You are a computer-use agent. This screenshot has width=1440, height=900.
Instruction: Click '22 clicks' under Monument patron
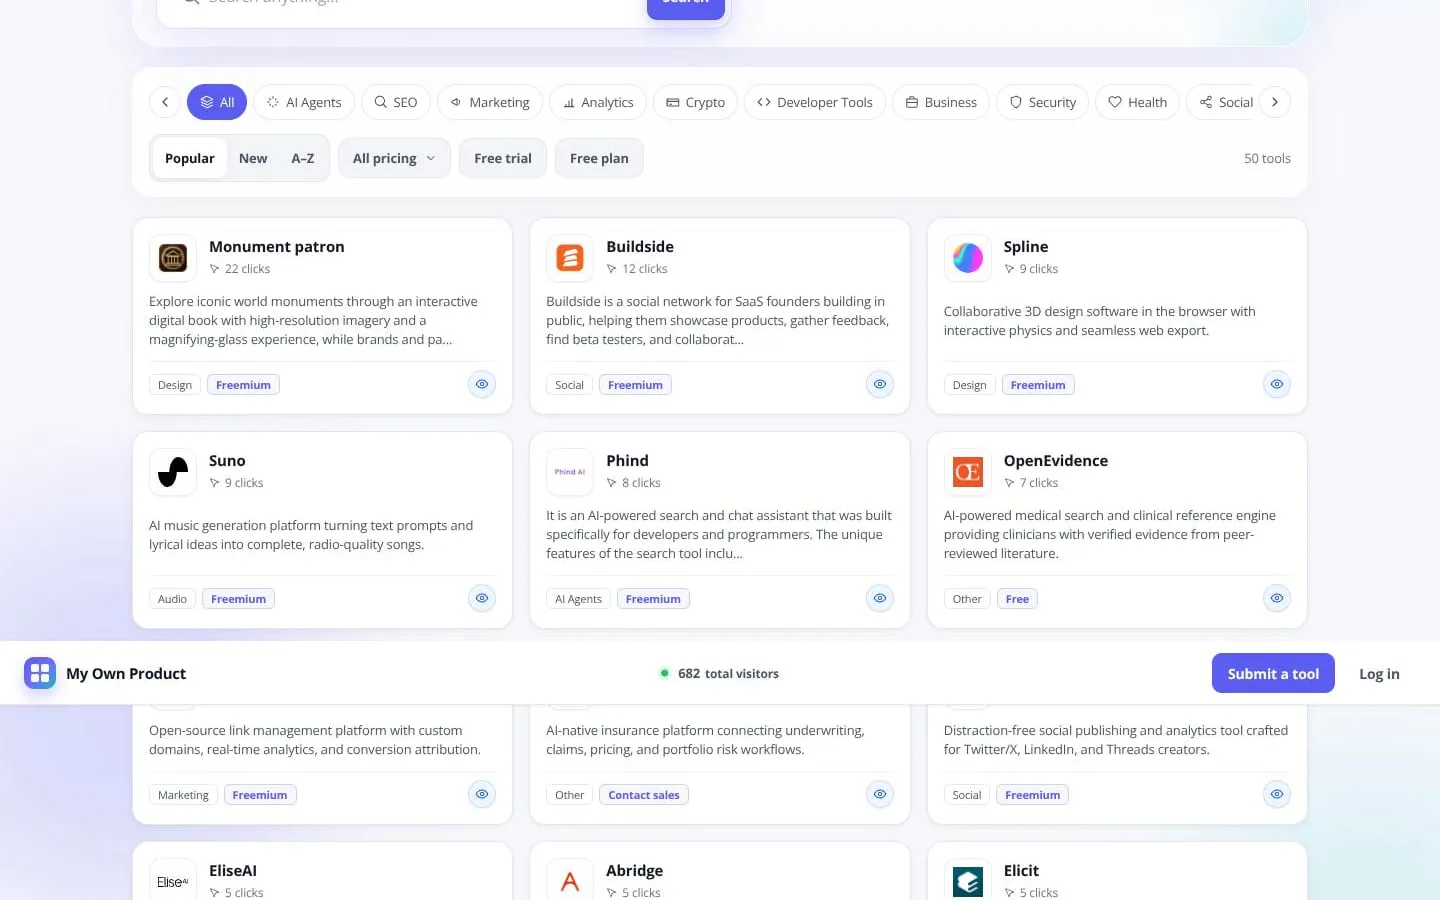247,269
